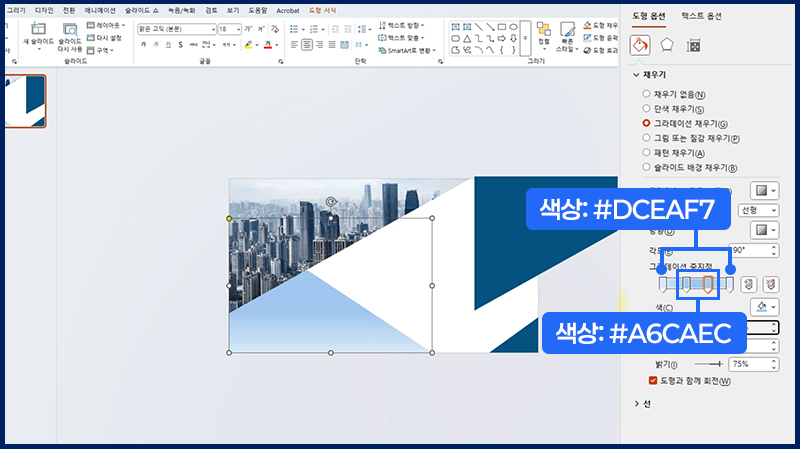Click the Shape Fill (도형 채우기) button
Screen dimensions: 800x449
click(601, 25)
